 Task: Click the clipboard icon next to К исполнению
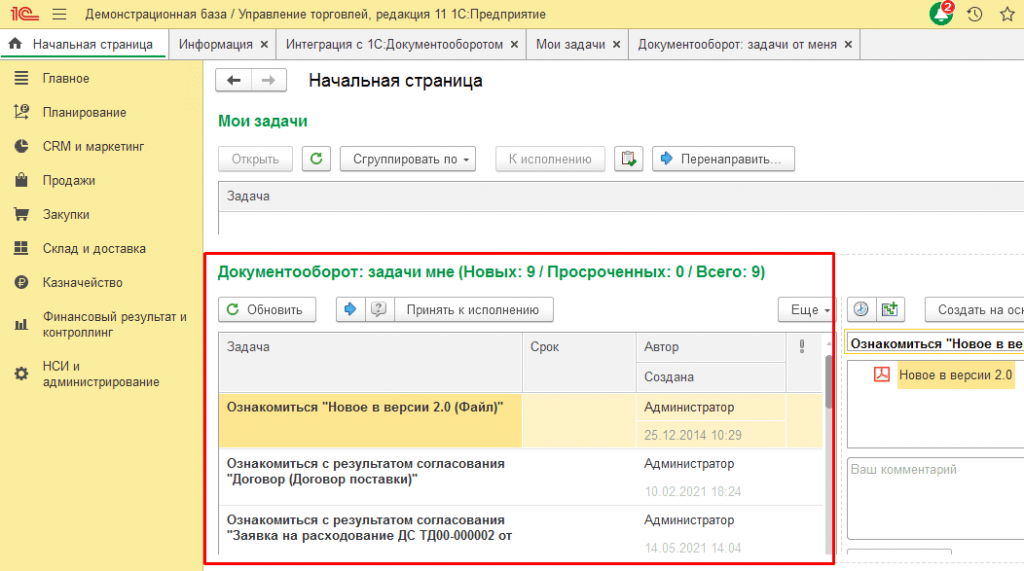click(628, 159)
